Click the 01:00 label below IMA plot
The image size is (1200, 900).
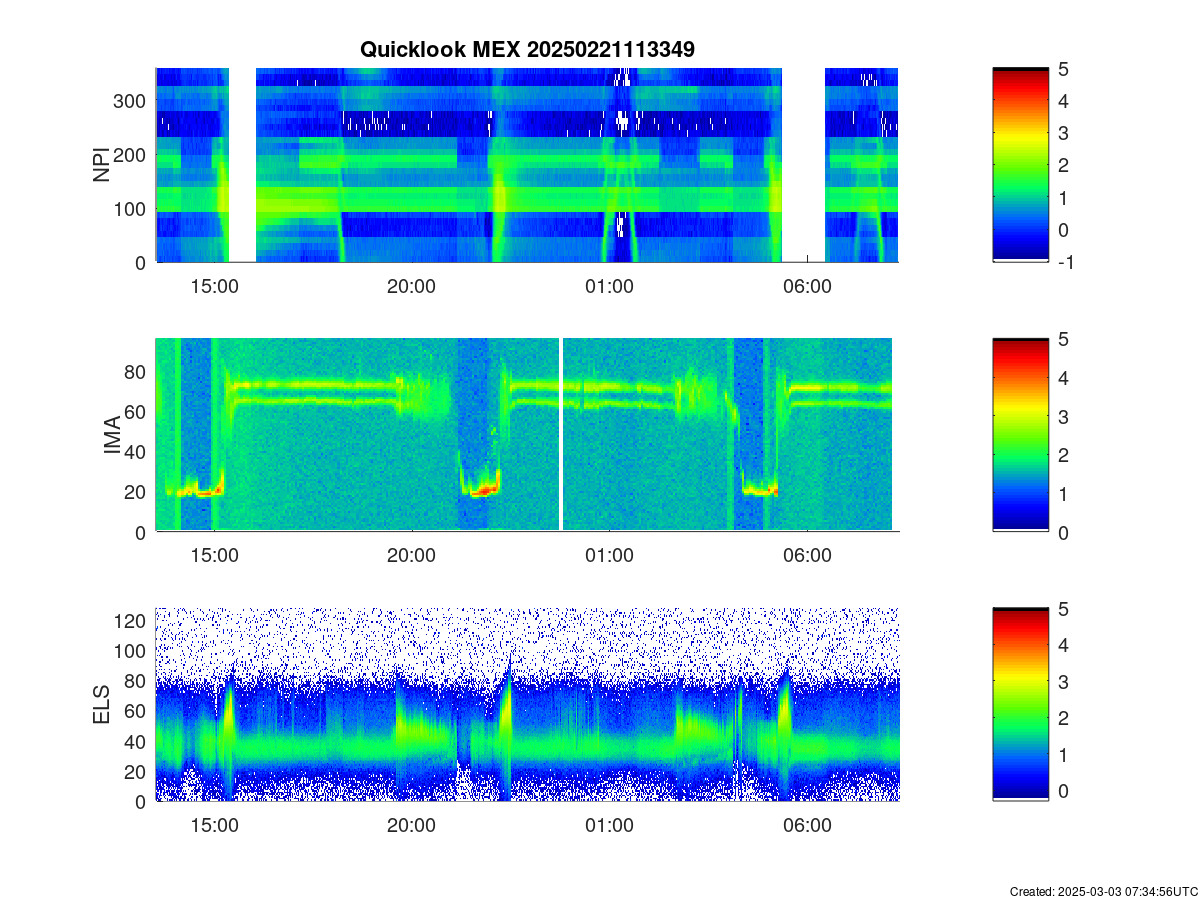609,555
